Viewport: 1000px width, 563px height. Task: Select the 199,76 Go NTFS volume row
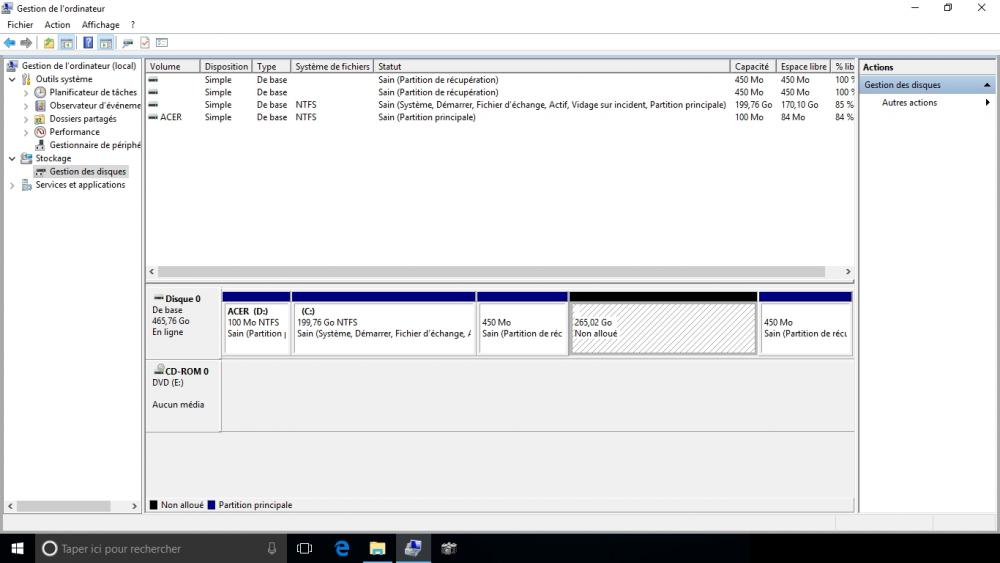(501, 105)
